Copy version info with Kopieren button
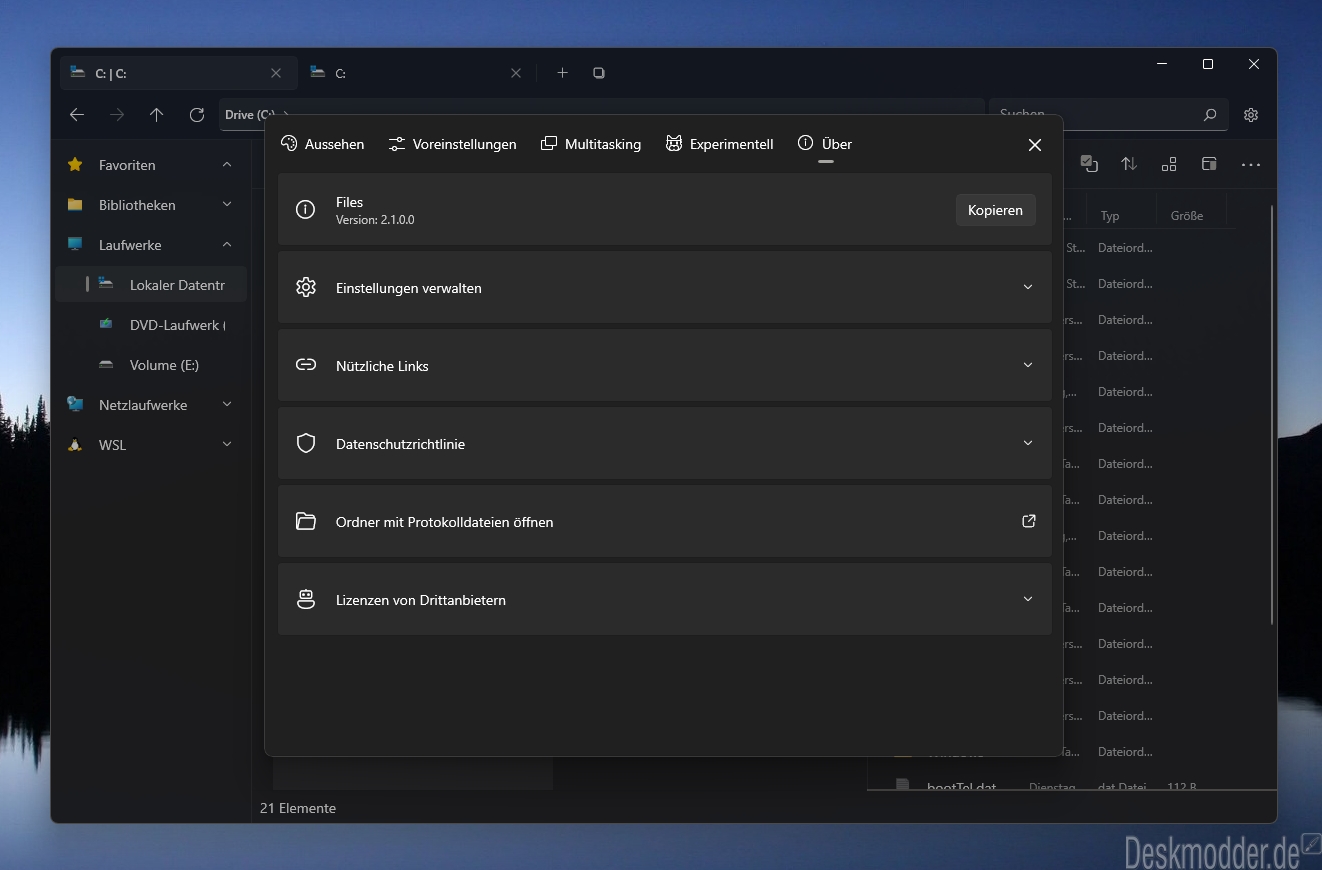1322x870 pixels. click(x=995, y=210)
